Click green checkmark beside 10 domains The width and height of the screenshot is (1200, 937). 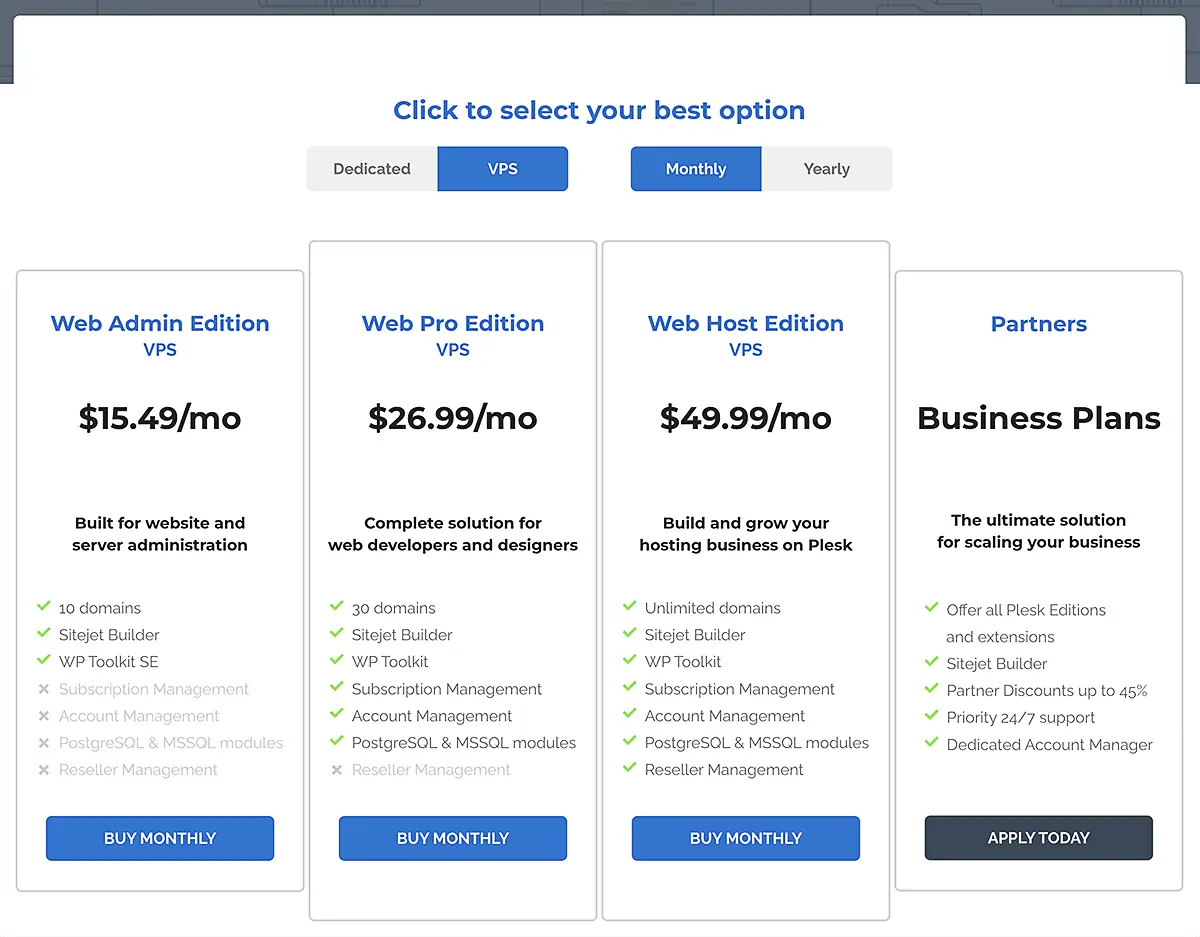(x=44, y=606)
